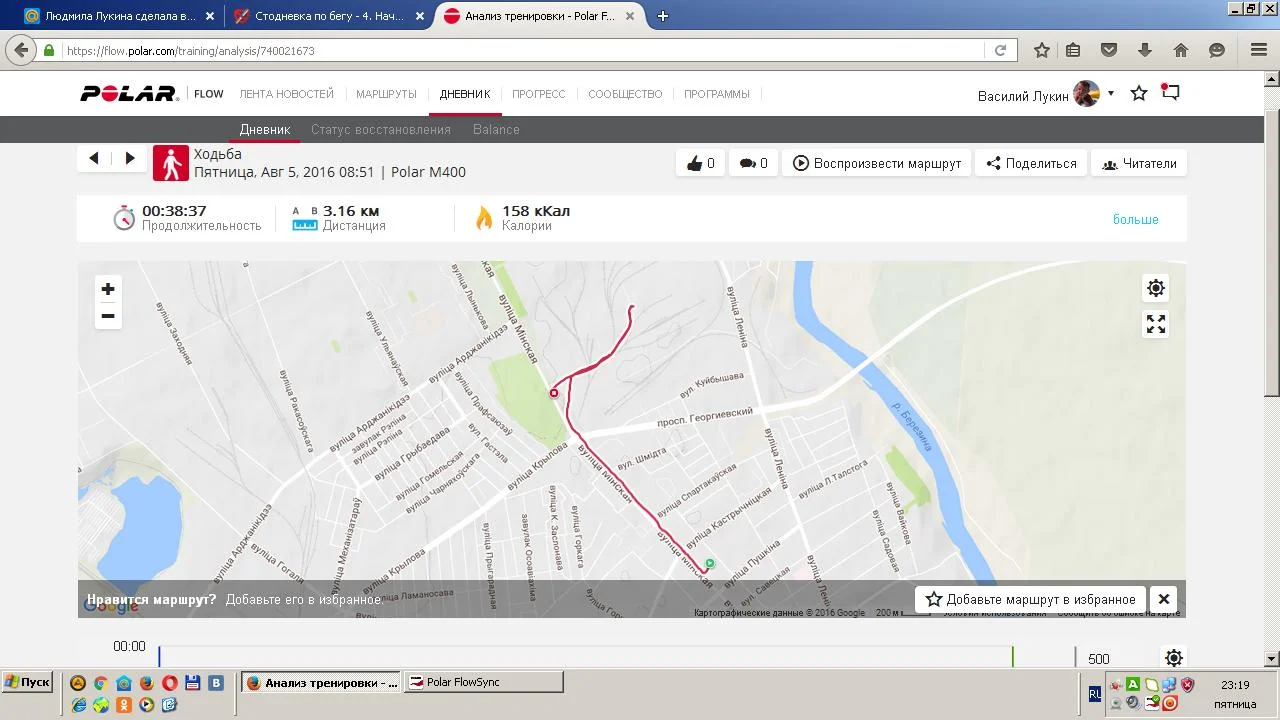Click the RU language indicator in the tray
Image resolution: width=1280 pixels, height=720 pixels.
[1095, 693]
